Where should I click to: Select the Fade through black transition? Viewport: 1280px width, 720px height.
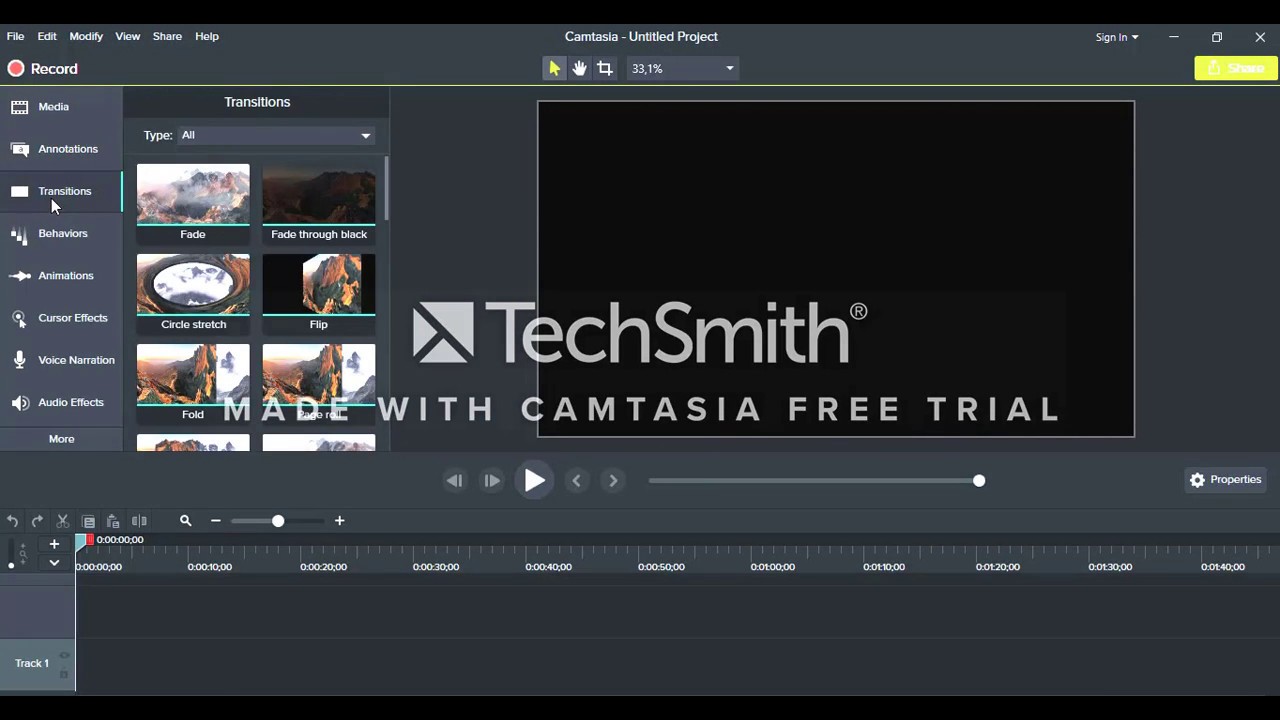point(319,203)
